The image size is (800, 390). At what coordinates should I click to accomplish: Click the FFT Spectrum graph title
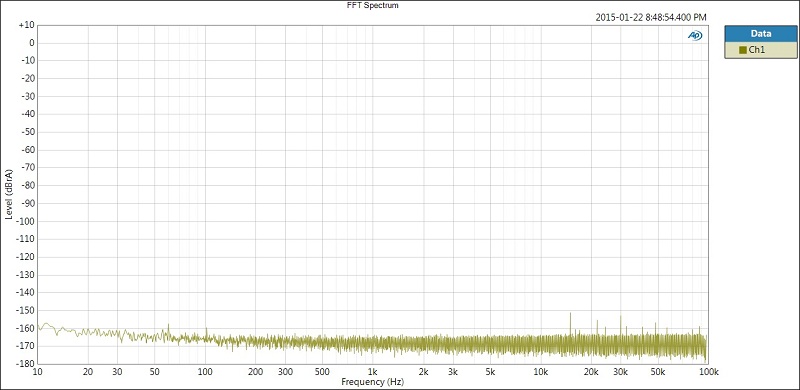[372, 6]
